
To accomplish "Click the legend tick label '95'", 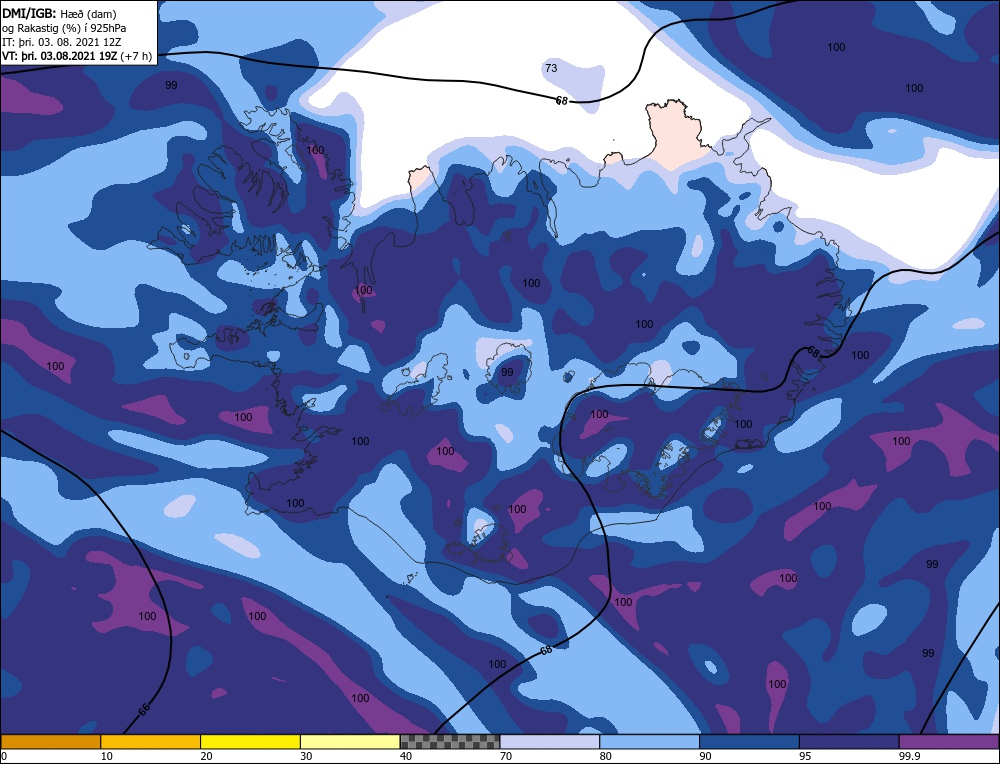I will [805, 756].
